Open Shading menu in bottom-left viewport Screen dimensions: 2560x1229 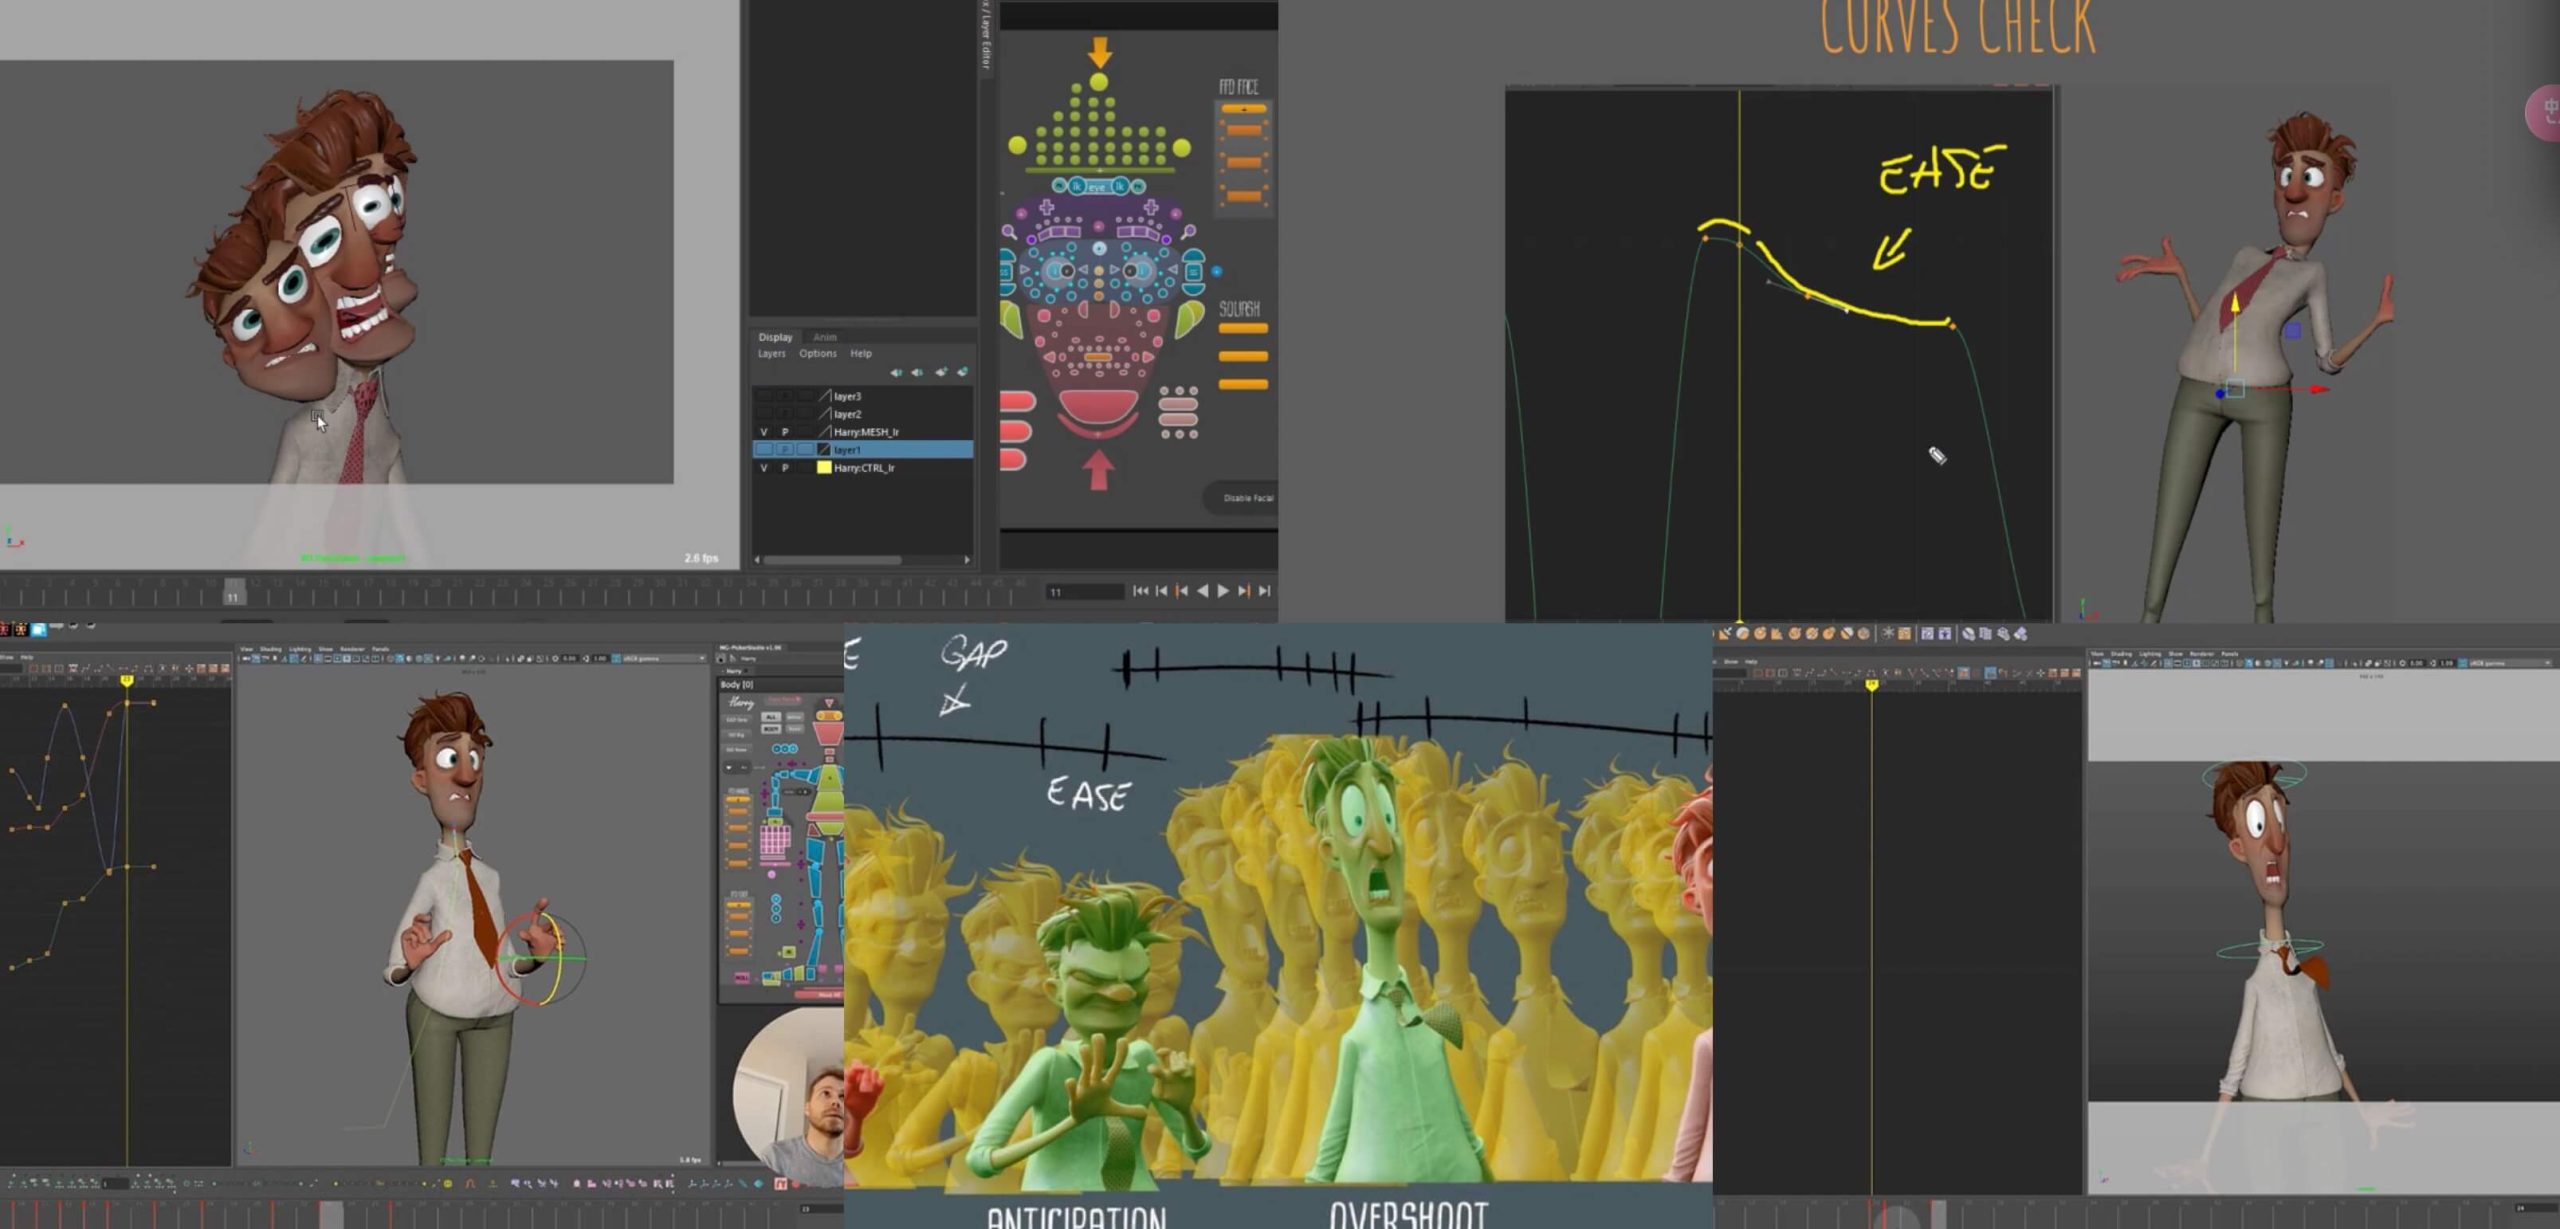(271, 649)
